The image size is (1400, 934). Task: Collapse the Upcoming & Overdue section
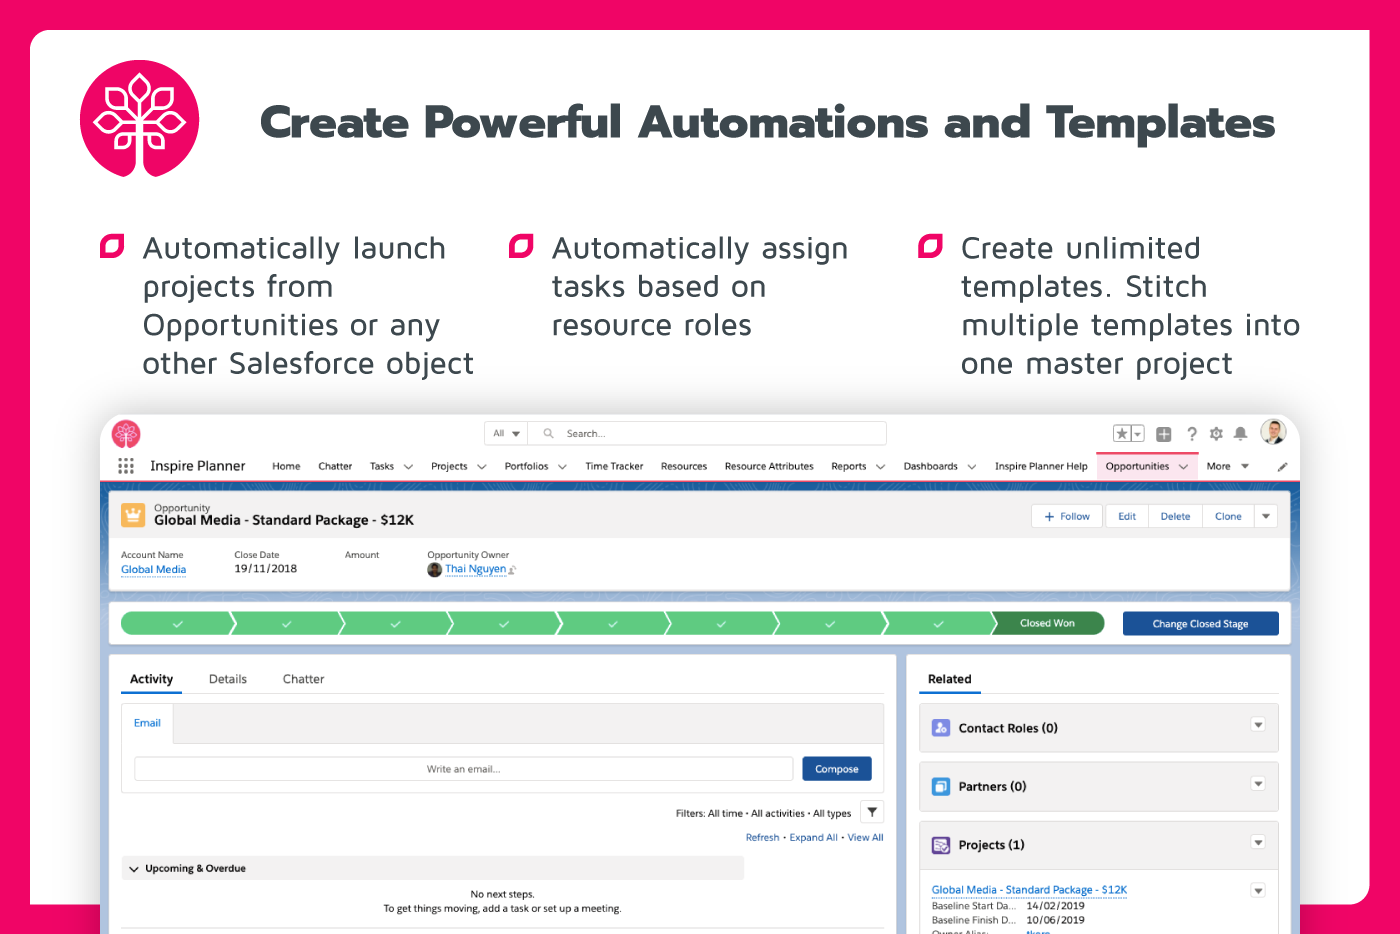click(x=134, y=869)
